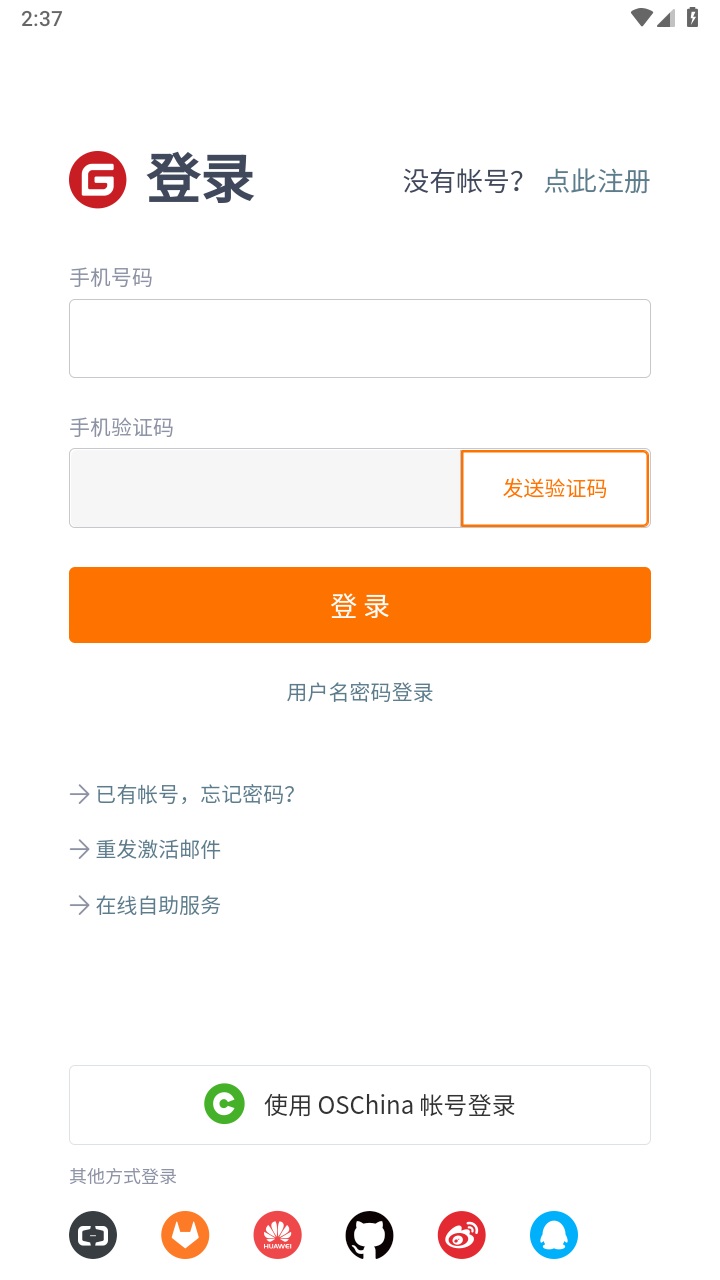This screenshot has width=720, height=1280.
Task: Open 已有帐号，忘记密码？ link
Action: (x=195, y=794)
